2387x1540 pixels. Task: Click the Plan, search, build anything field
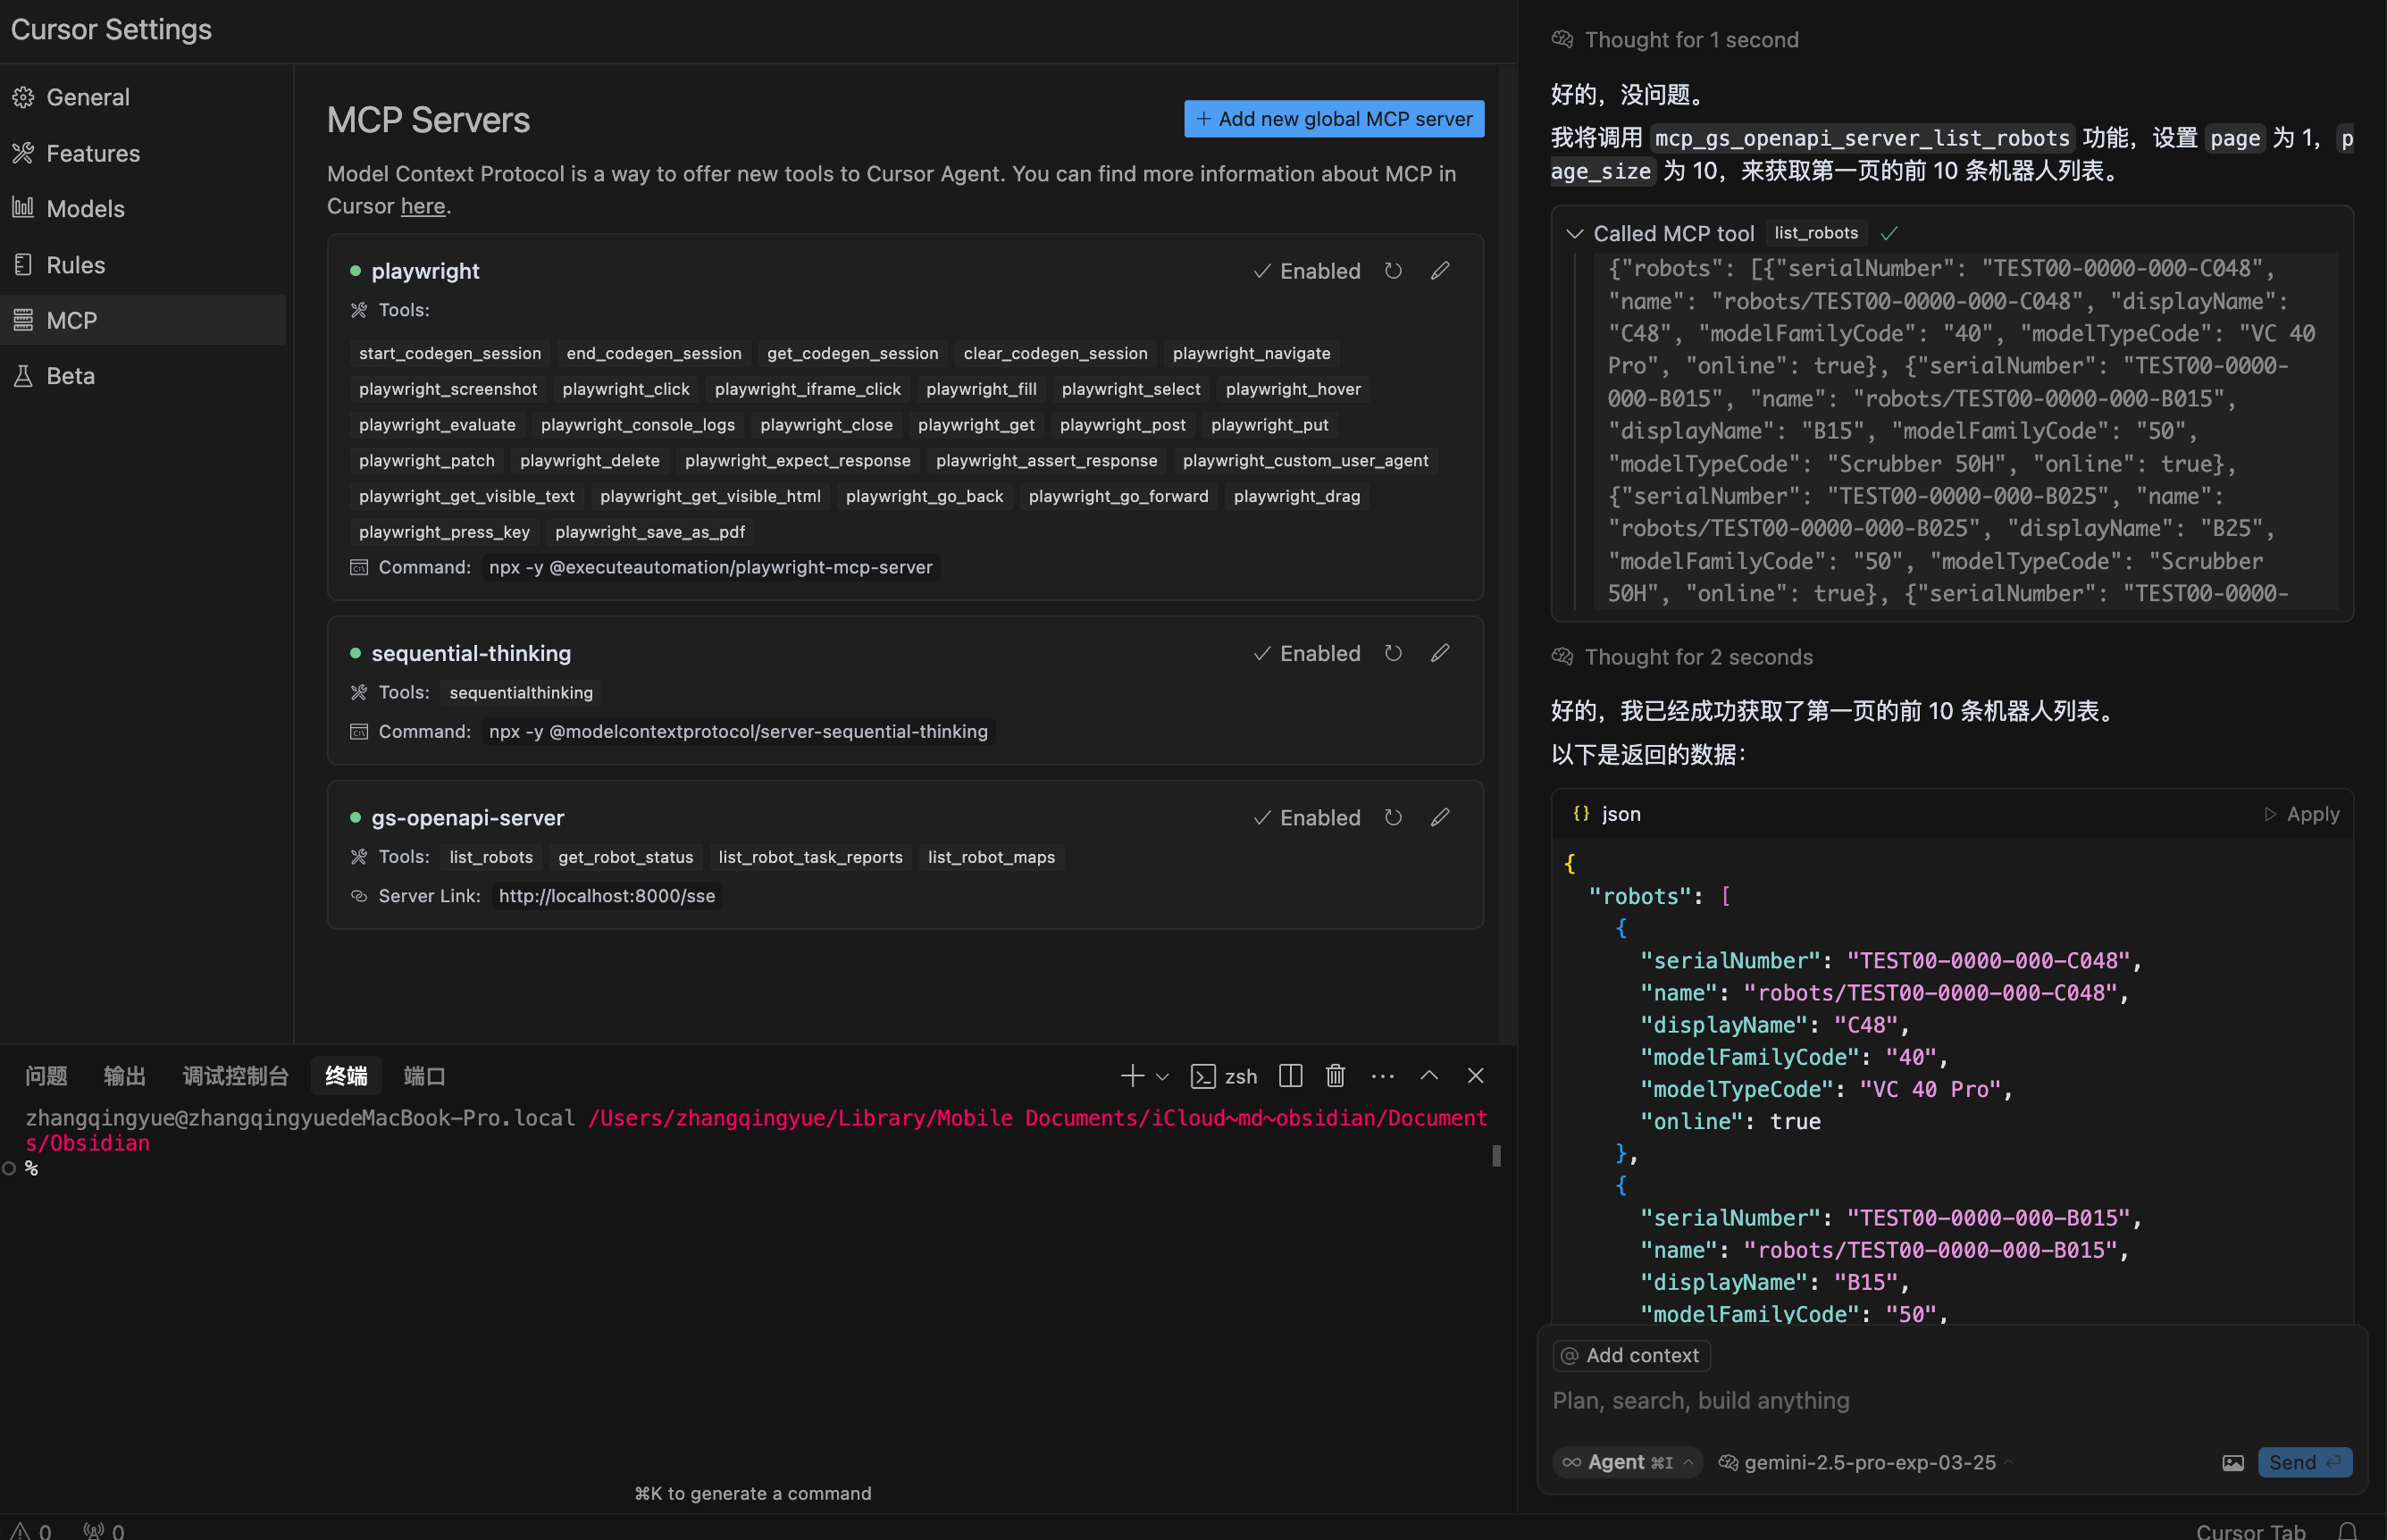1701,1400
